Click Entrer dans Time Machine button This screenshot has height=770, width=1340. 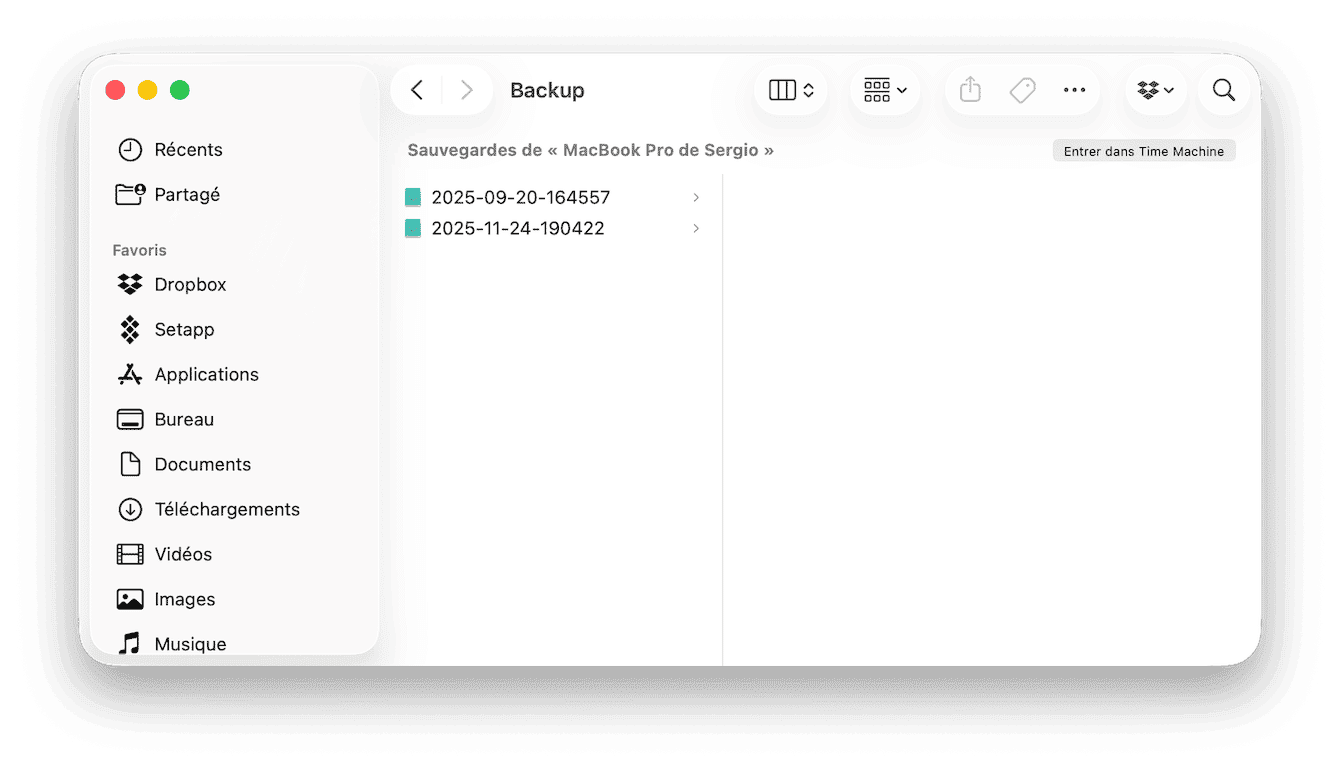[x=1144, y=151]
